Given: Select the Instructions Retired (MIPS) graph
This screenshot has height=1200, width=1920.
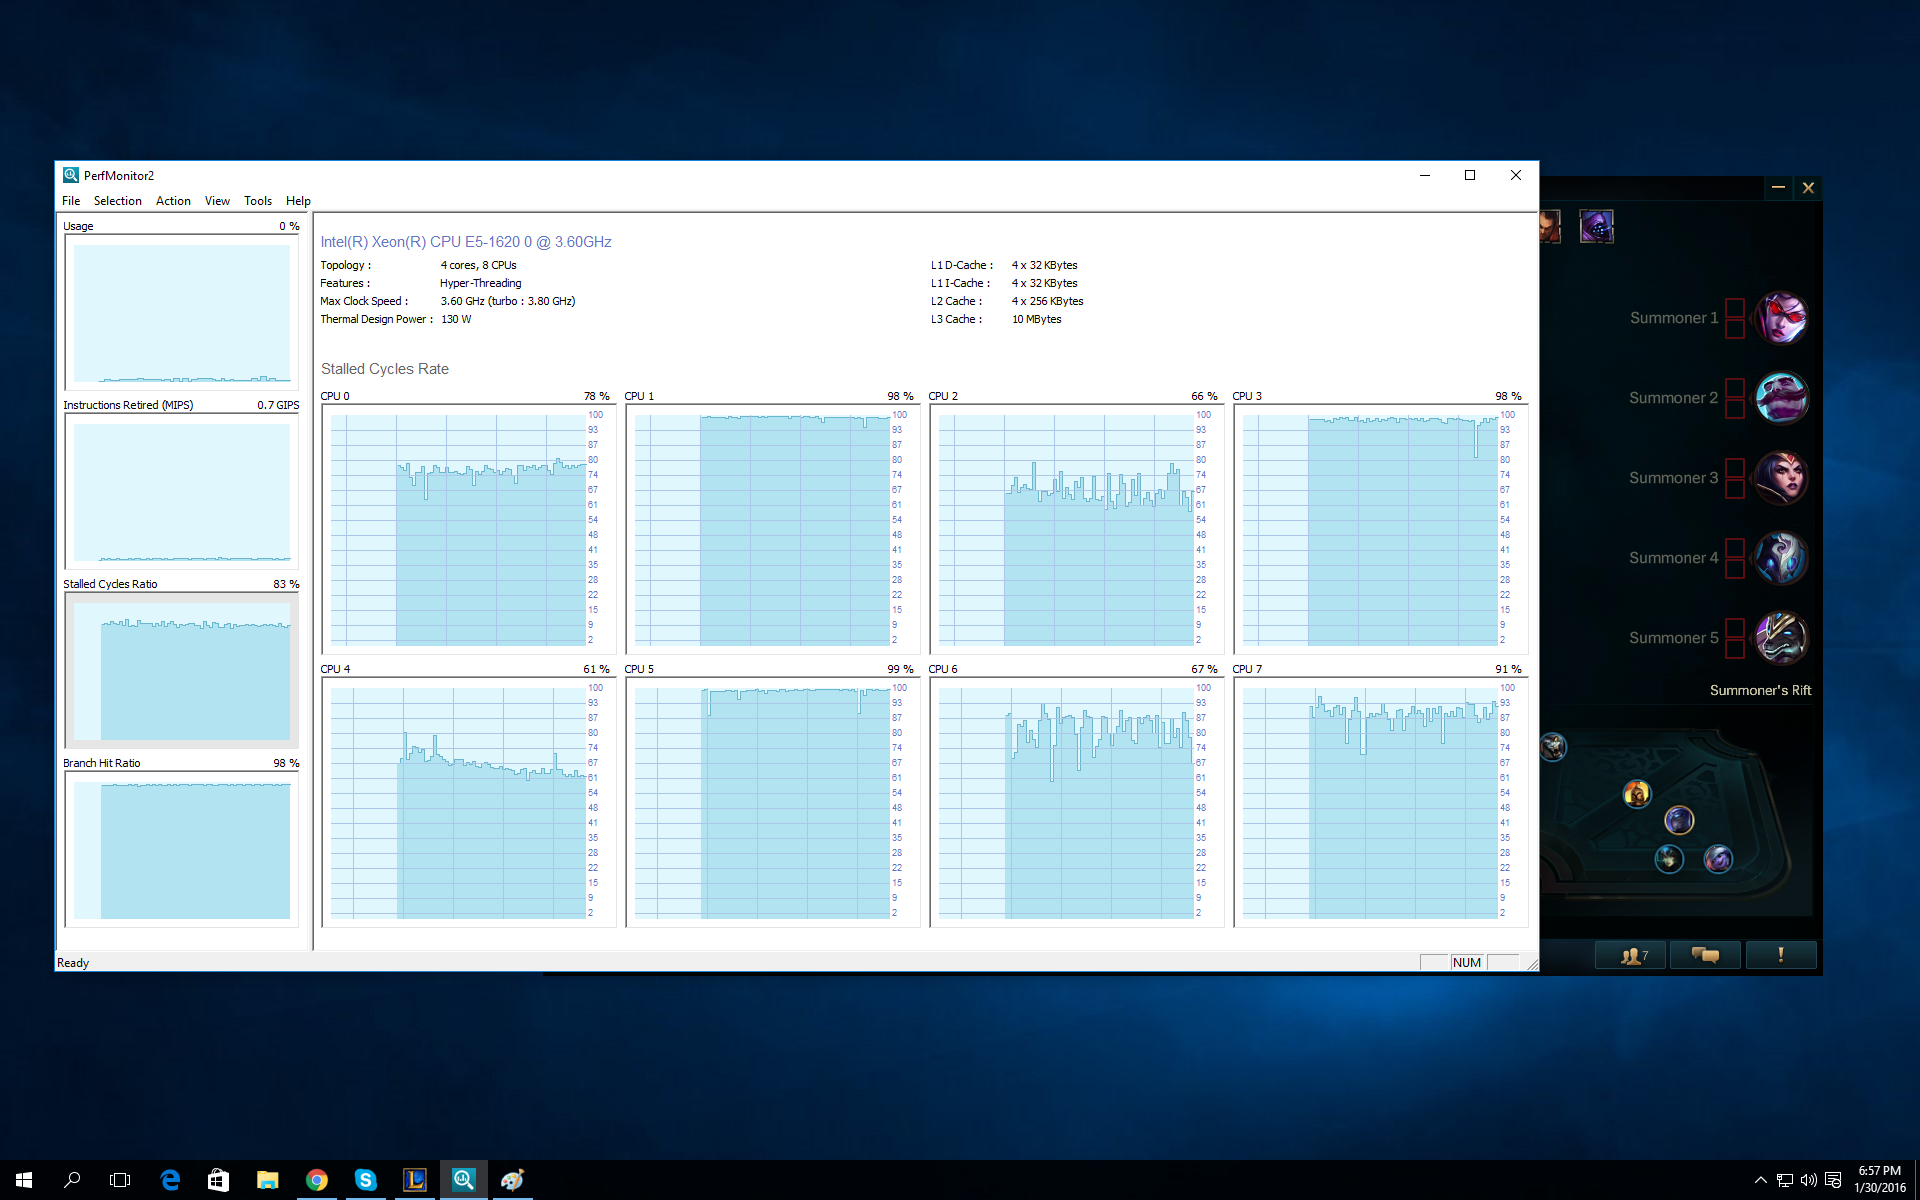Looking at the screenshot, I should pos(182,492).
